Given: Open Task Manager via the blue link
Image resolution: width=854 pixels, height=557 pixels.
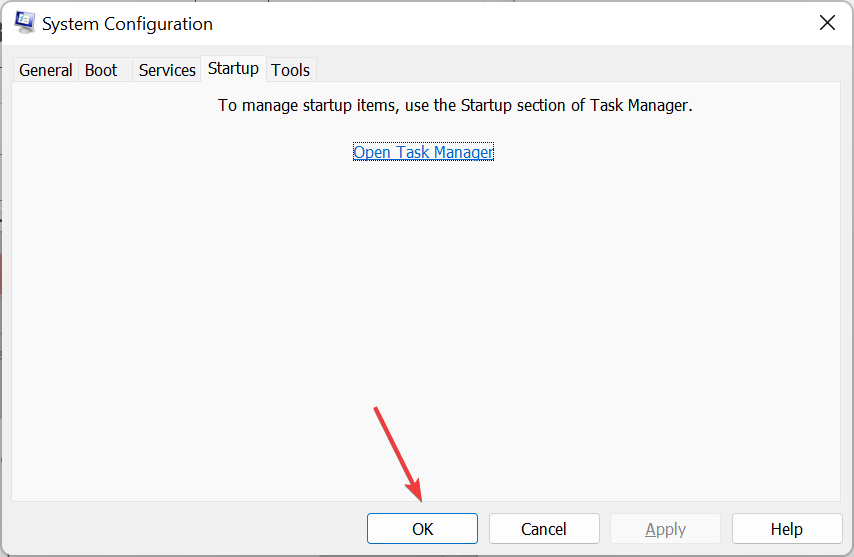Looking at the screenshot, I should tap(423, 152).
